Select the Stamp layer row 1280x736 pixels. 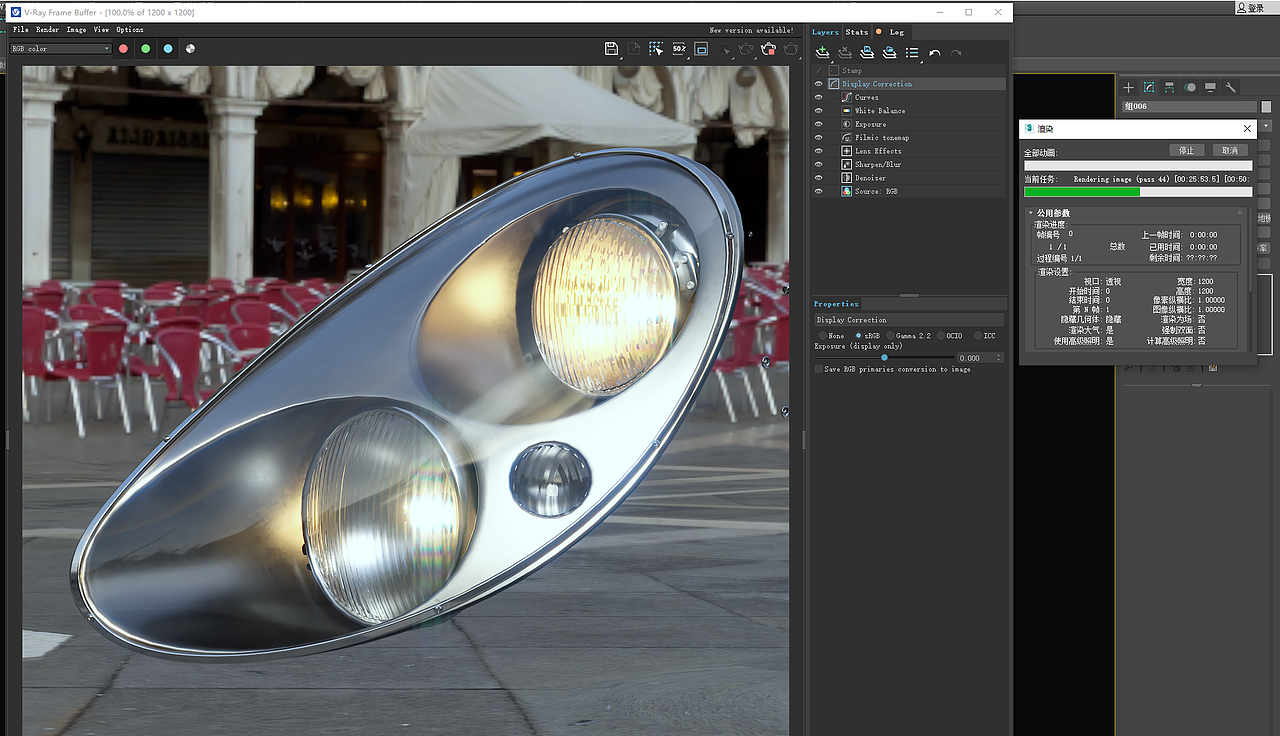[911, 71]
